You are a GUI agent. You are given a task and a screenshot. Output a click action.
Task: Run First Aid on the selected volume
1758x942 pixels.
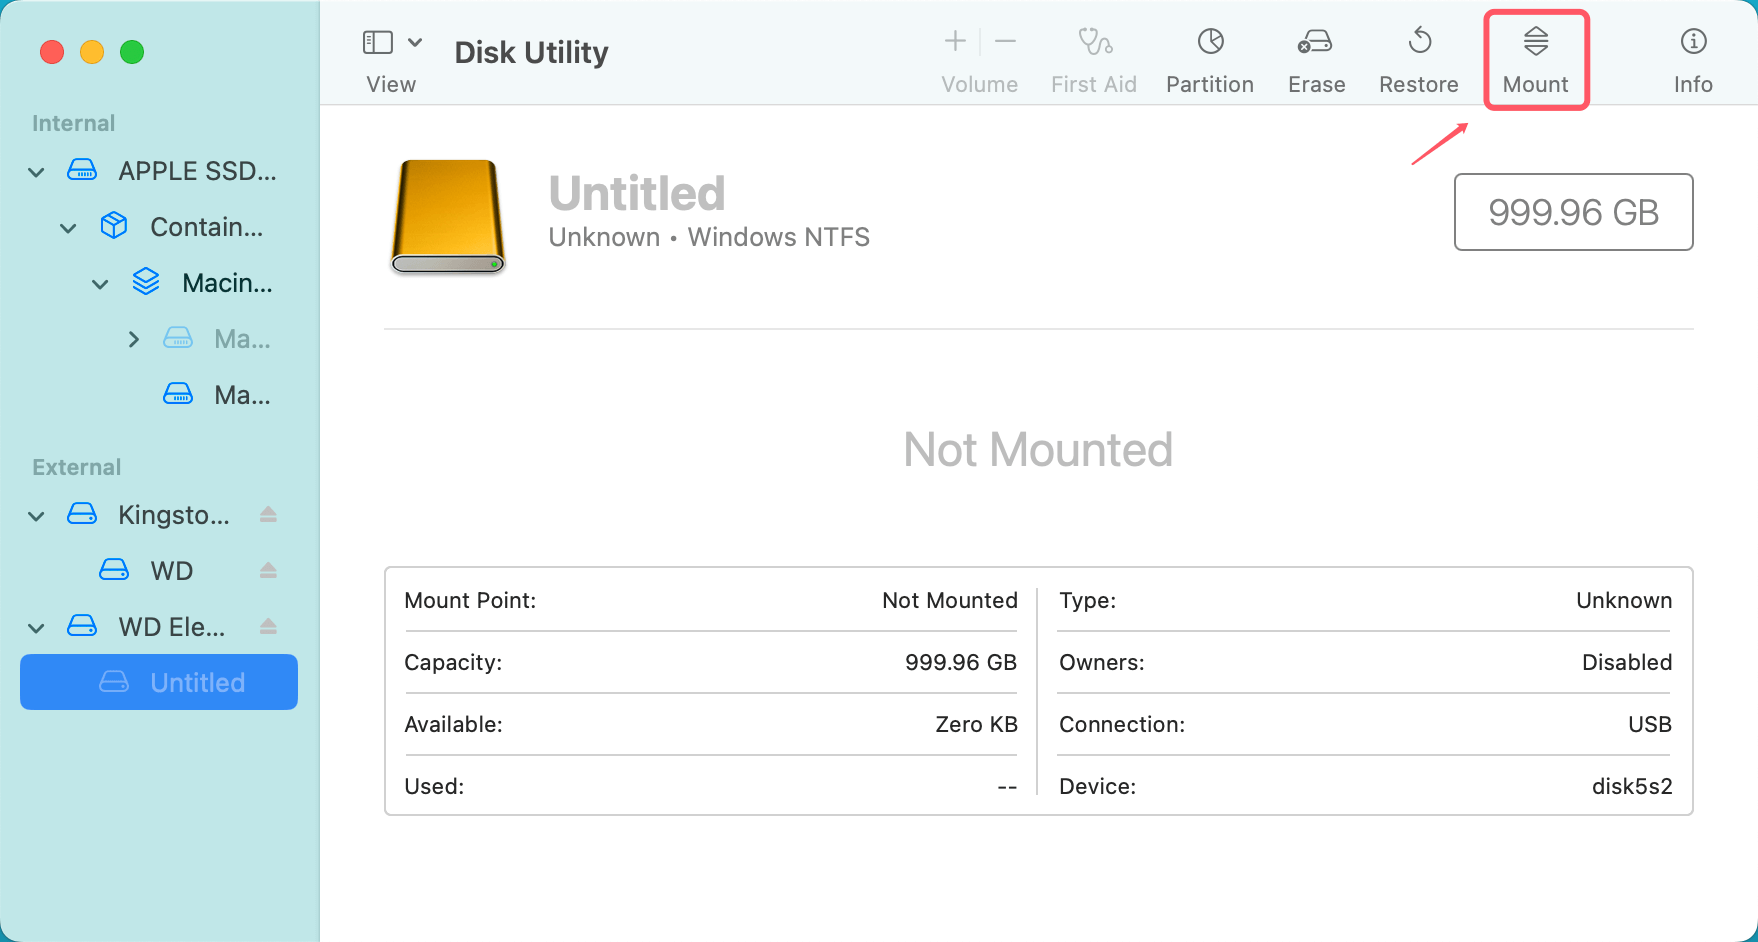(1093, 58)
